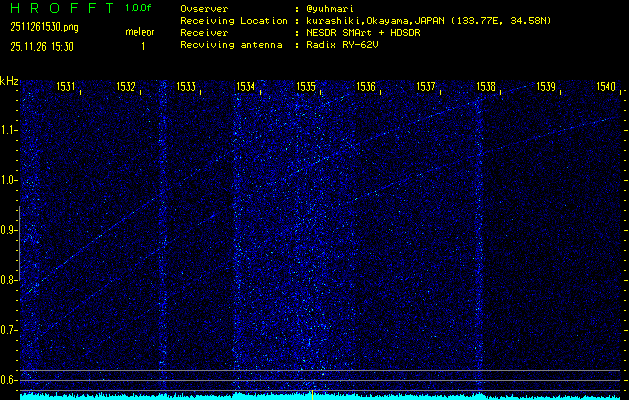Image resolution: width=629 pixels, height=400 pixels.
Task: Click the receiver value NESDR SMArt + HDSDR
Action: click(363, 33)
